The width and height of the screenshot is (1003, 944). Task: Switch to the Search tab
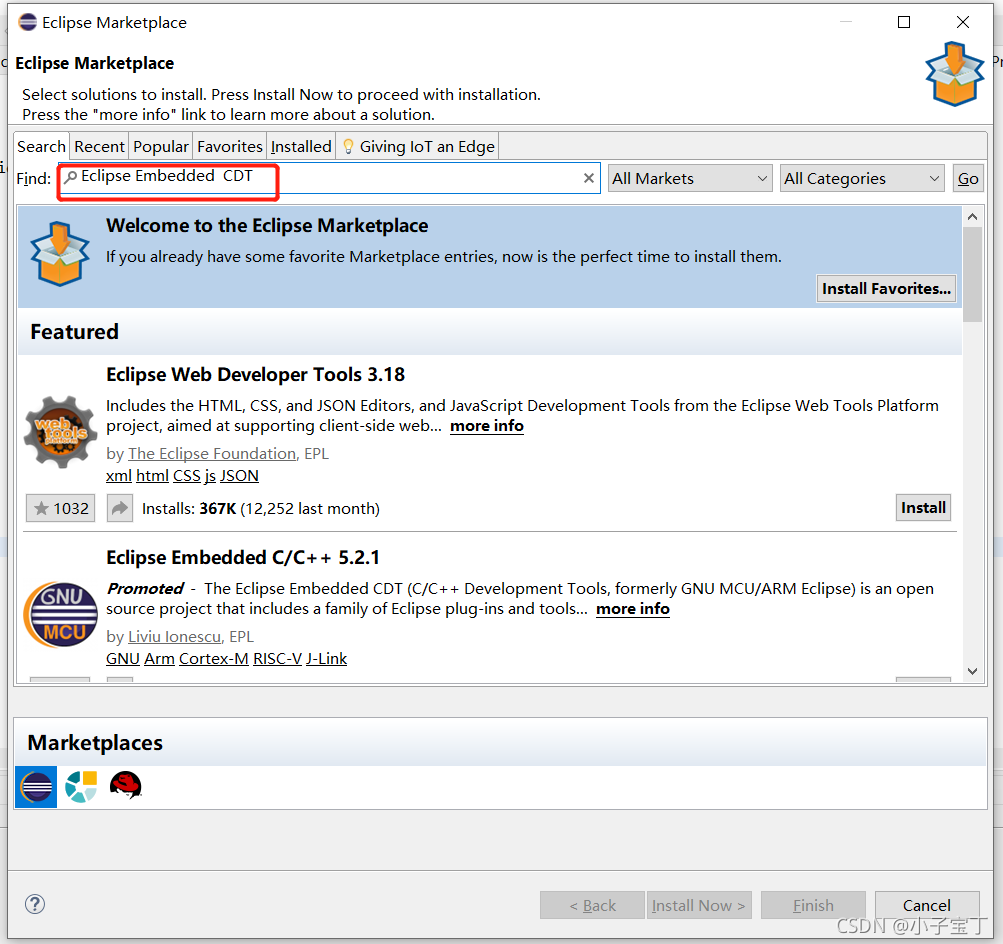[x=42, y=146]
